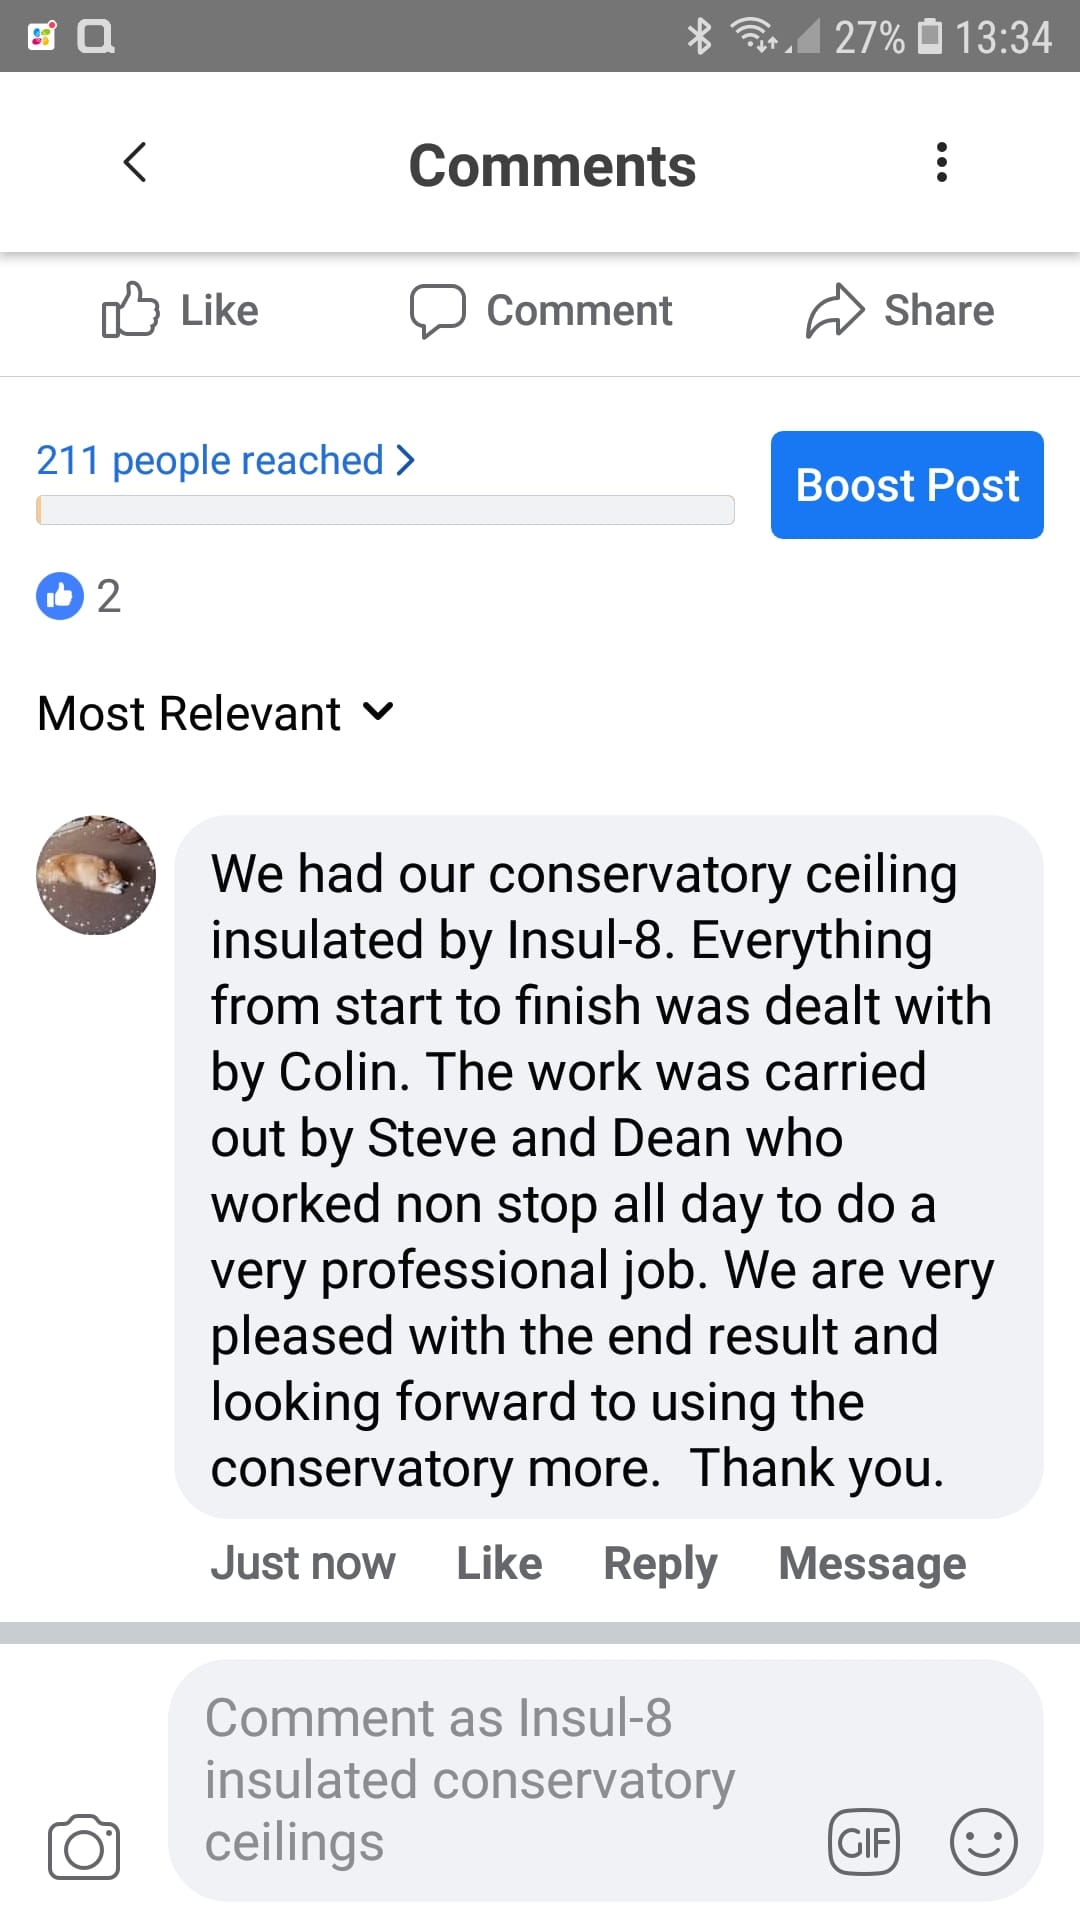View who reacted with blue like
Image resolution: width=1080 pixels, height=1920 pixels.
[x=61, y=596]
